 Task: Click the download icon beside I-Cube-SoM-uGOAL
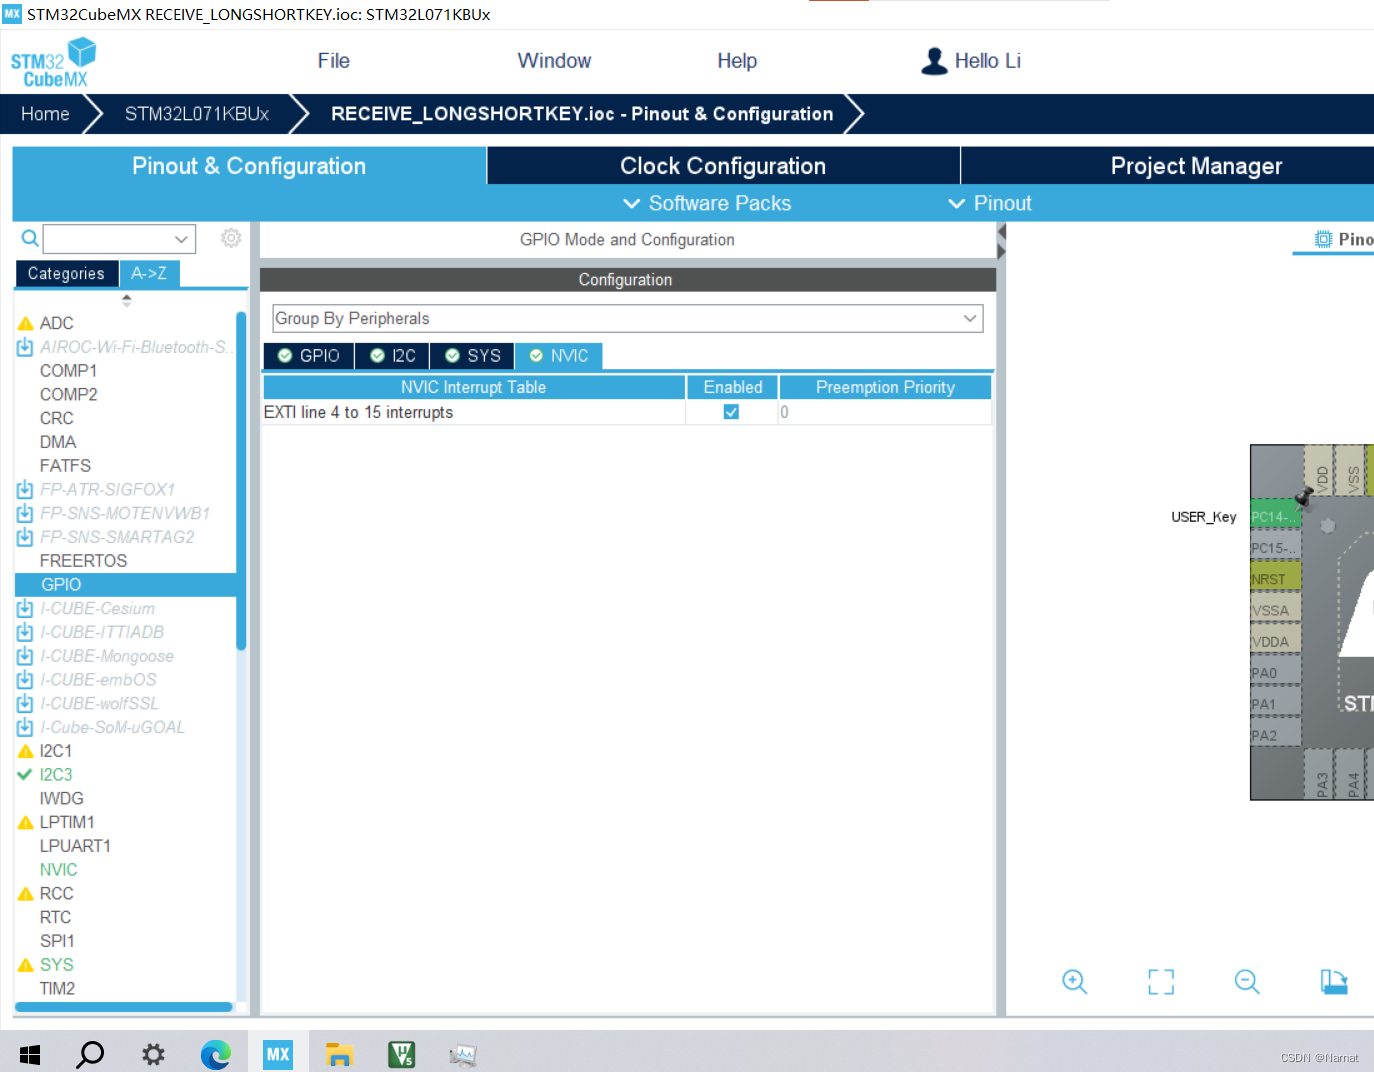click(x=25, y=728)
